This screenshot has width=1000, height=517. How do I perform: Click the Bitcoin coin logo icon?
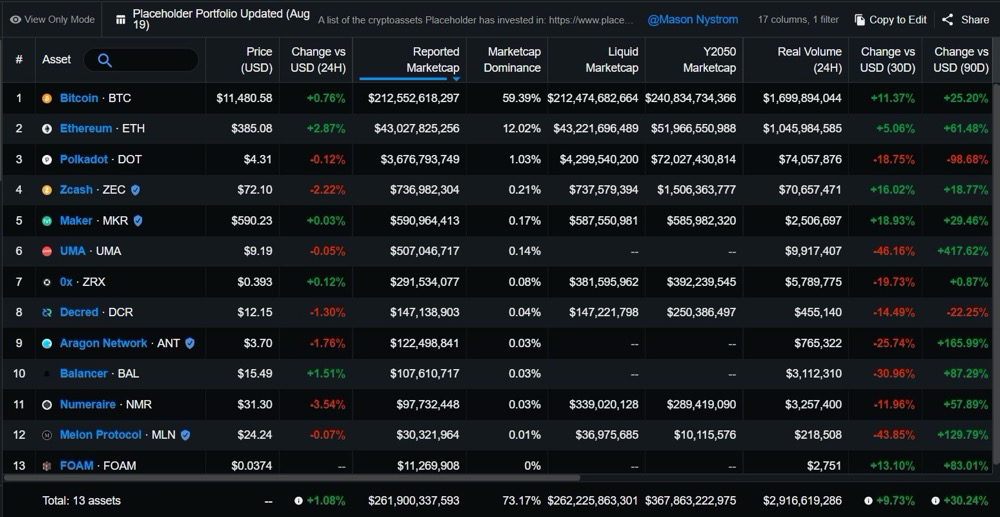[x=47, y=99]
